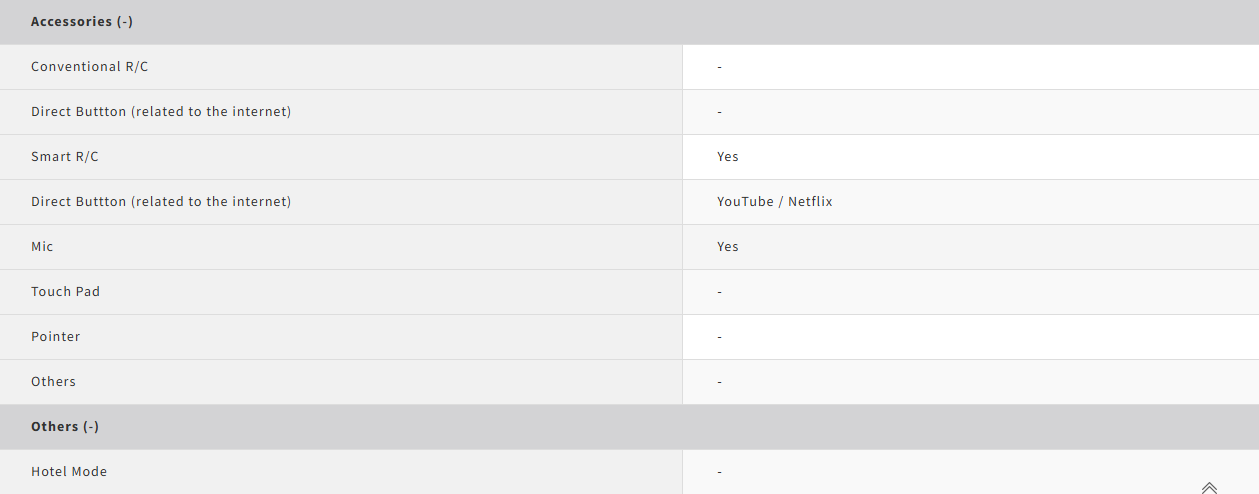This screenshot has width=1259, height=494.
Task: Click the dash value for Hotel Mode
Action: [x=720, y=472]
